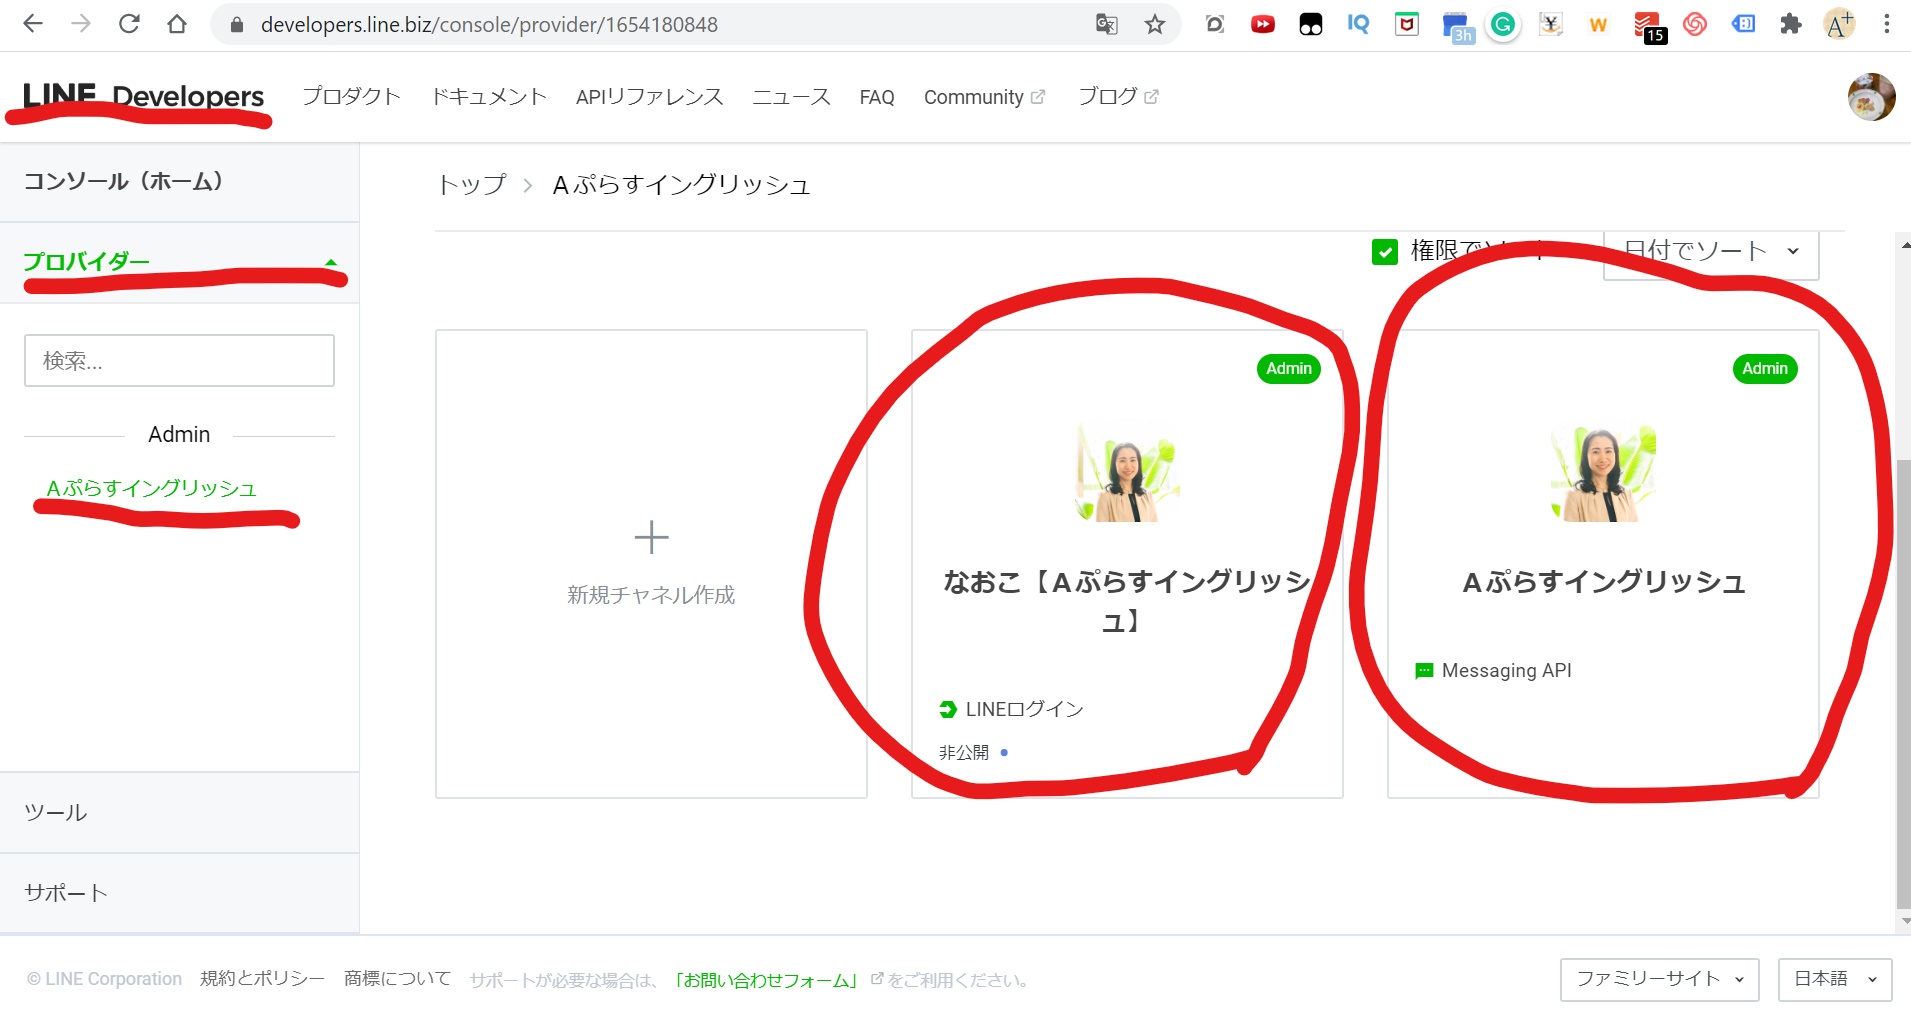Image resolution: width=1911 pixels, height=1024 pixels.
Task: Open the Todoist extension with badge 15
Action: point(1647,26)
